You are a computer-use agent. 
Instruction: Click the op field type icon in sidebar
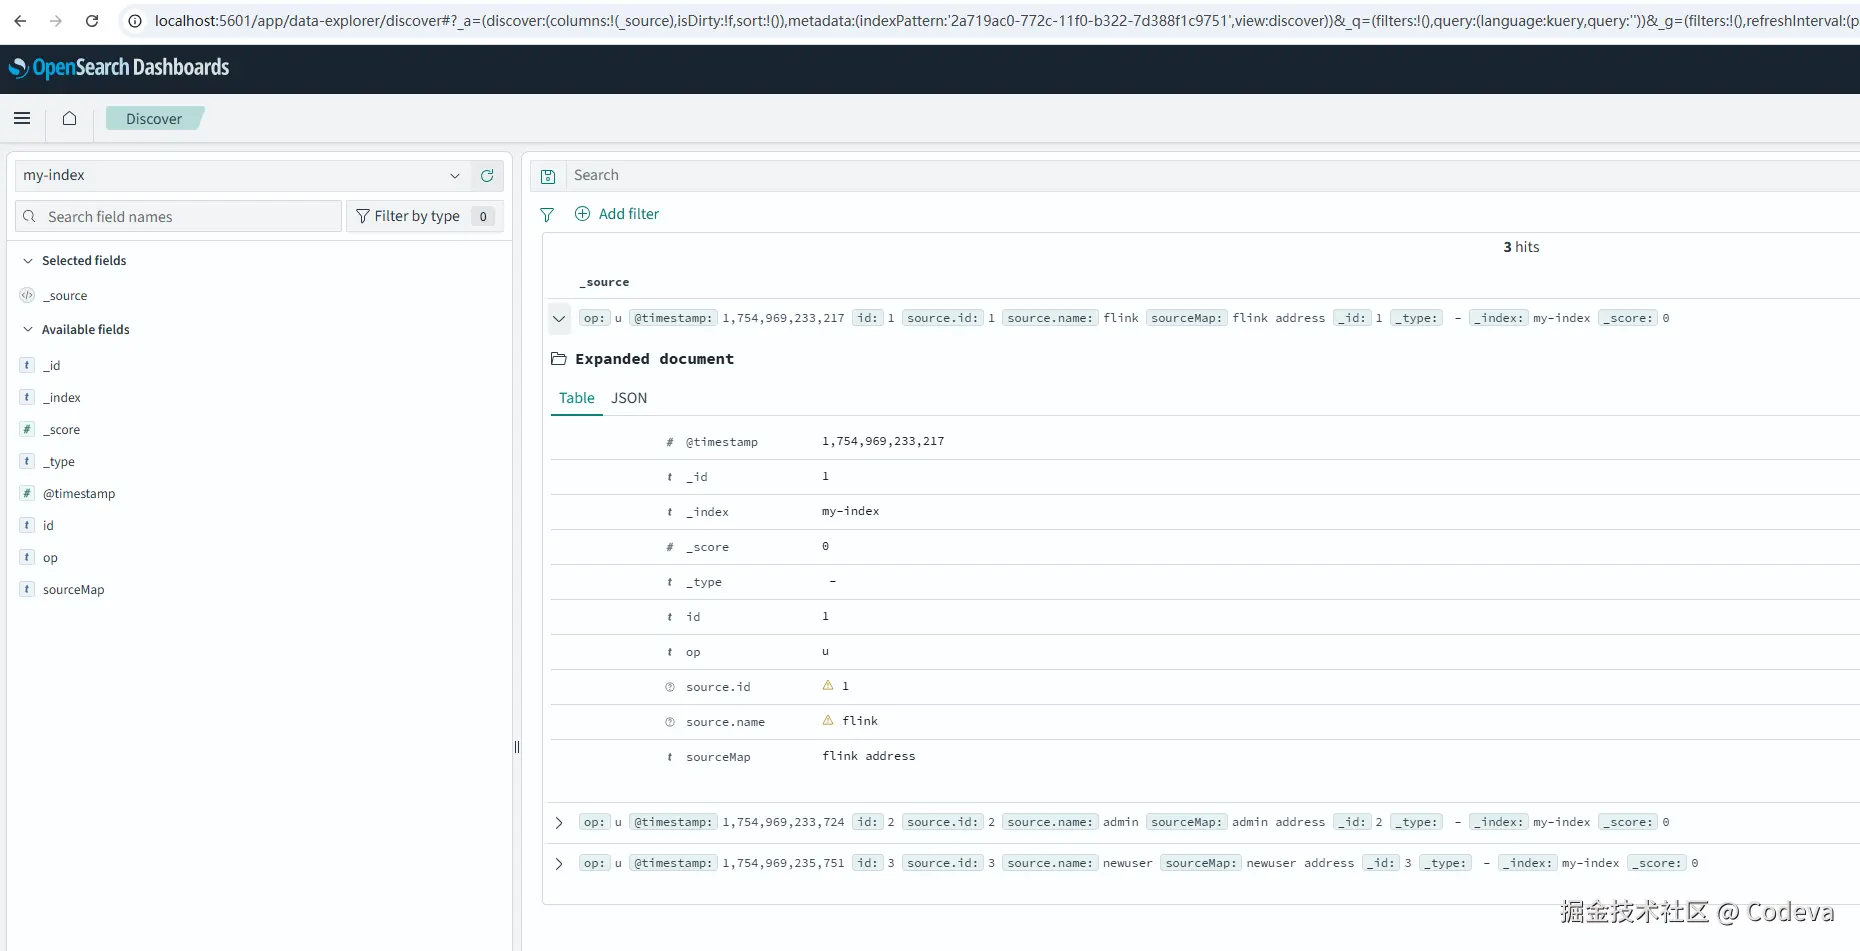point(27,557)
